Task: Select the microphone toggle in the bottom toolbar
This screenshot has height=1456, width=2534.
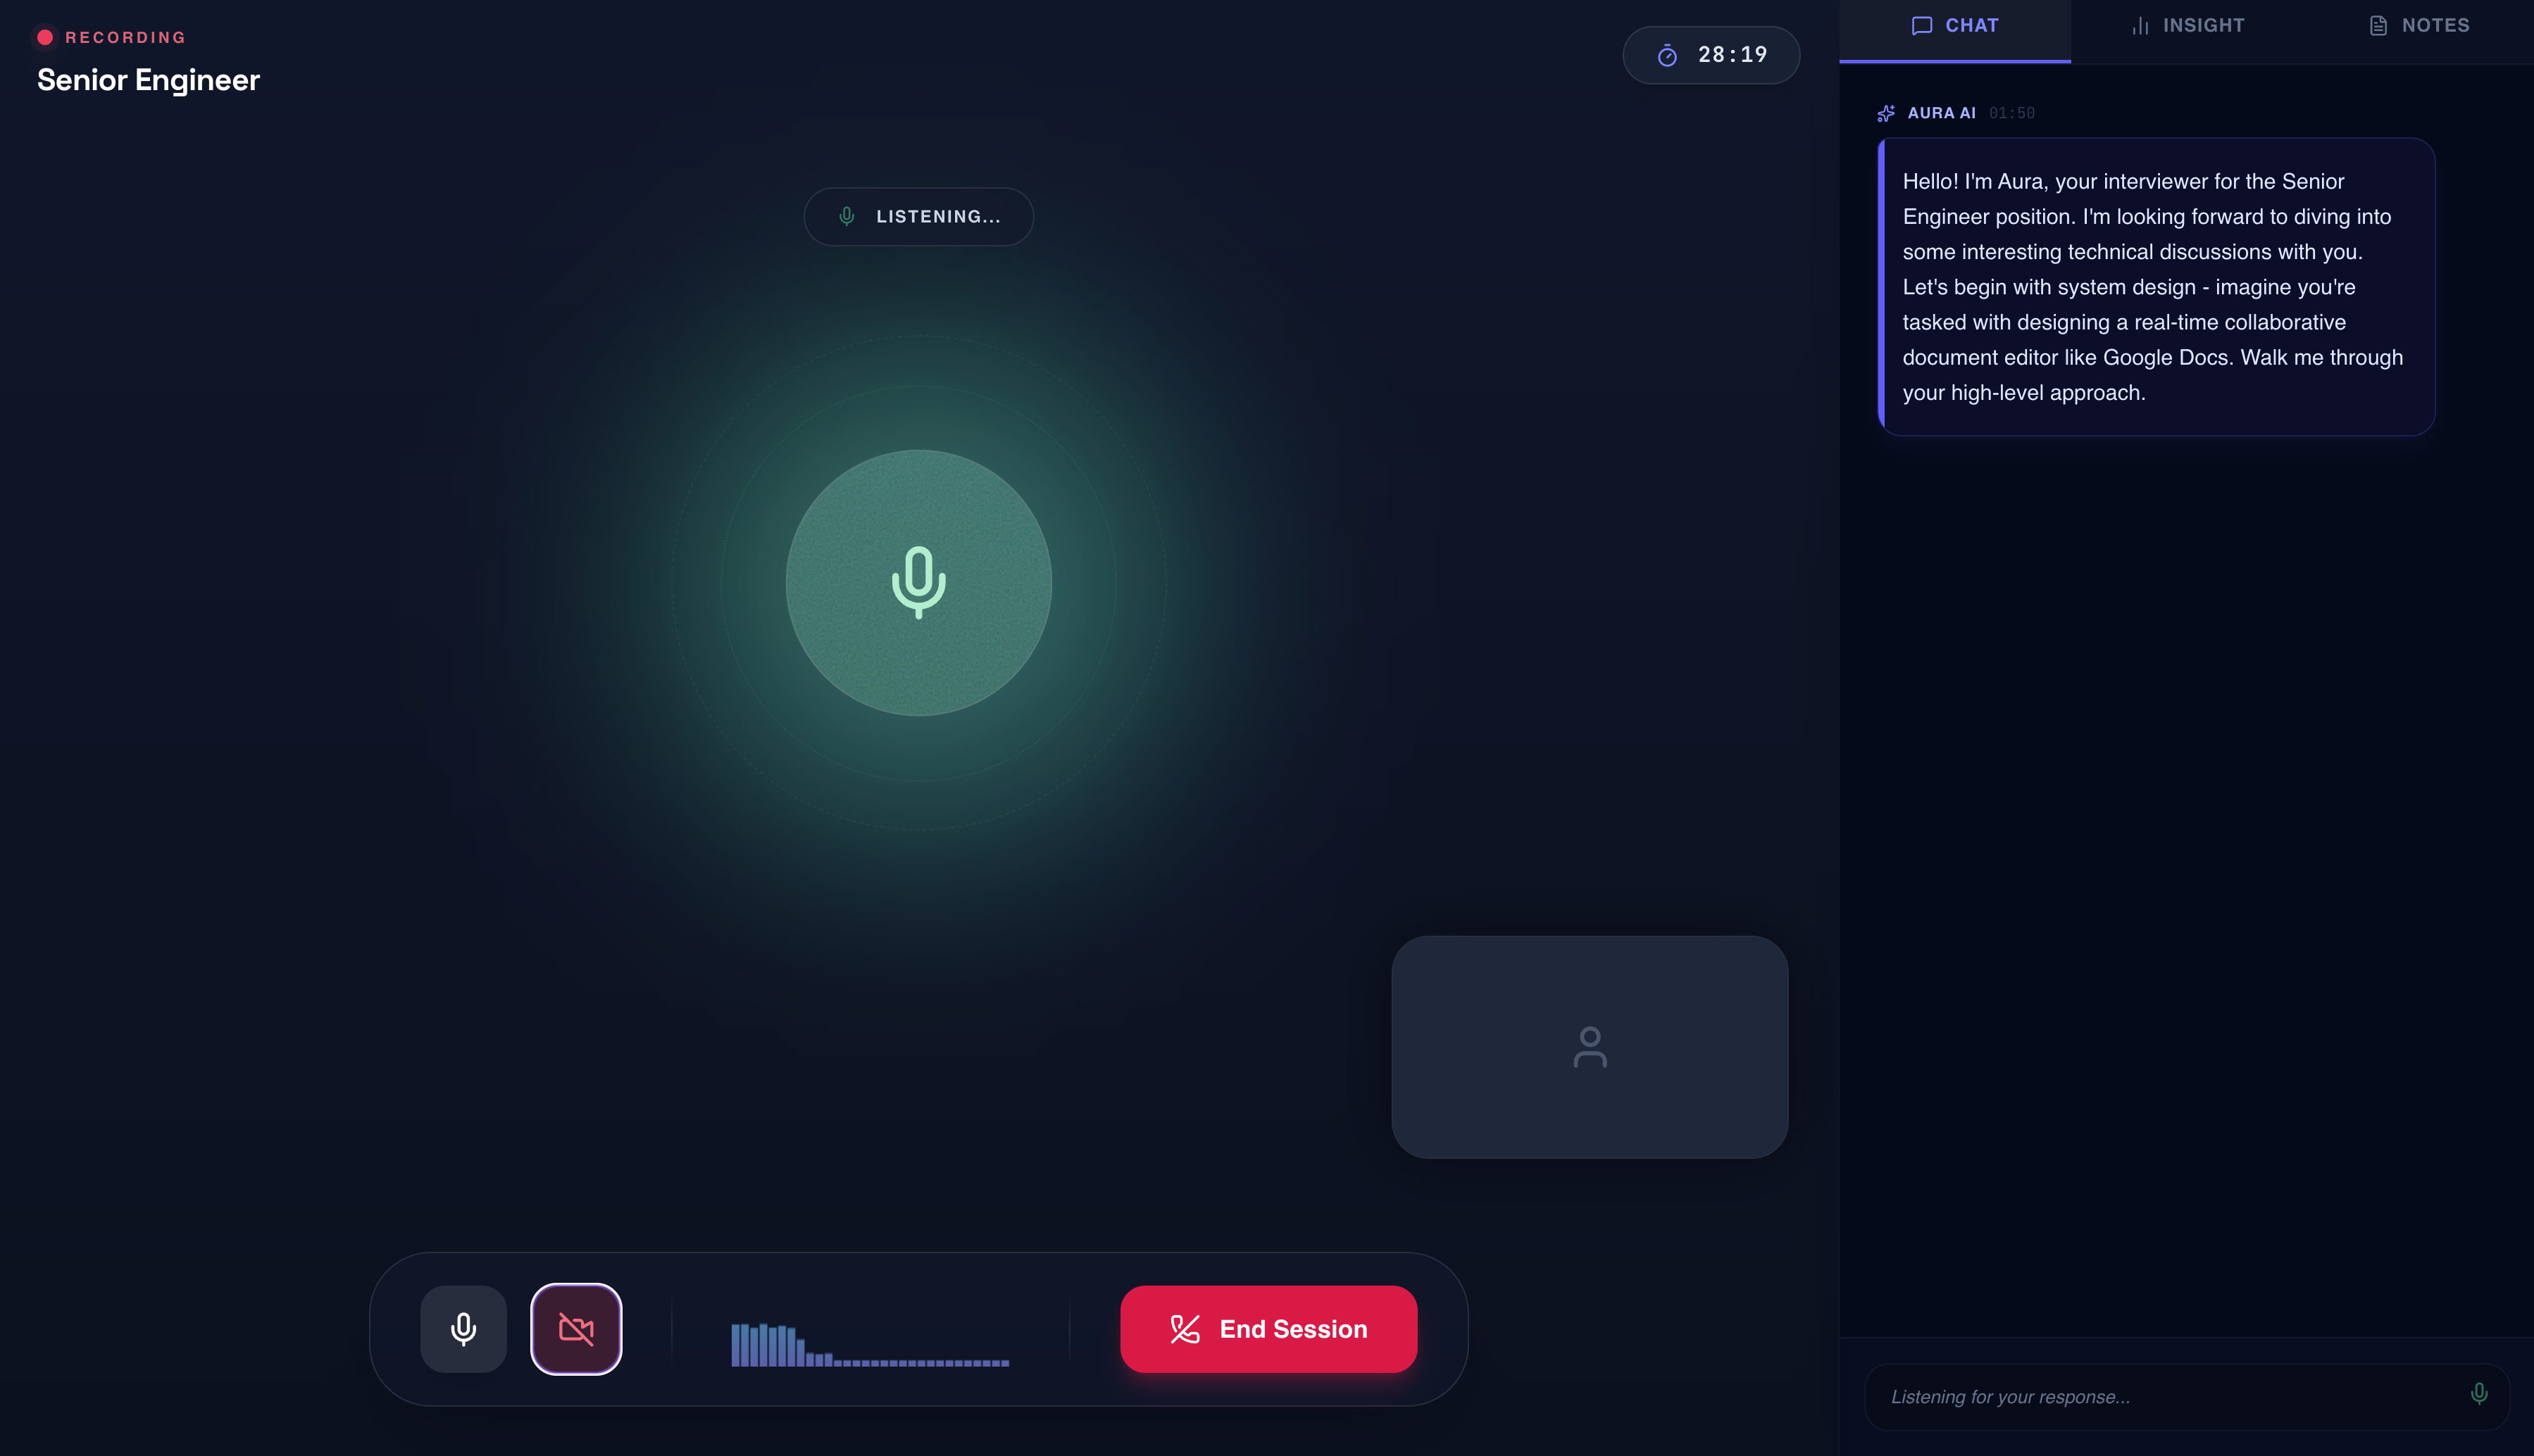Action: pos(463,1329)
